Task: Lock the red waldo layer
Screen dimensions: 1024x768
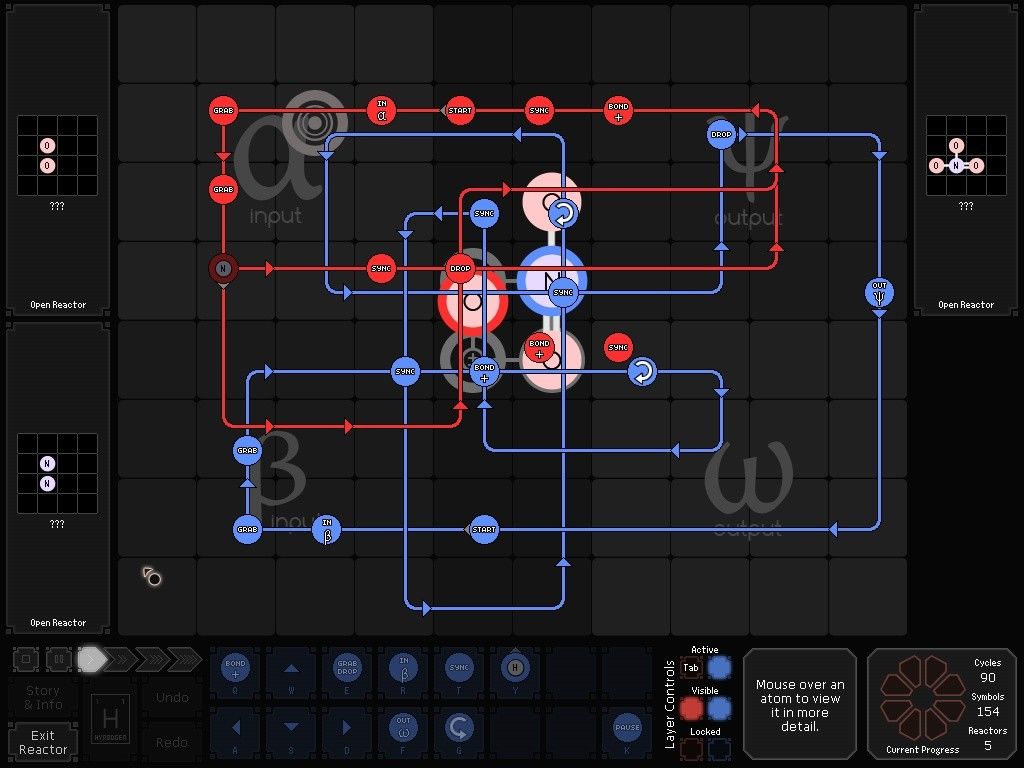Action: (691, 749)
